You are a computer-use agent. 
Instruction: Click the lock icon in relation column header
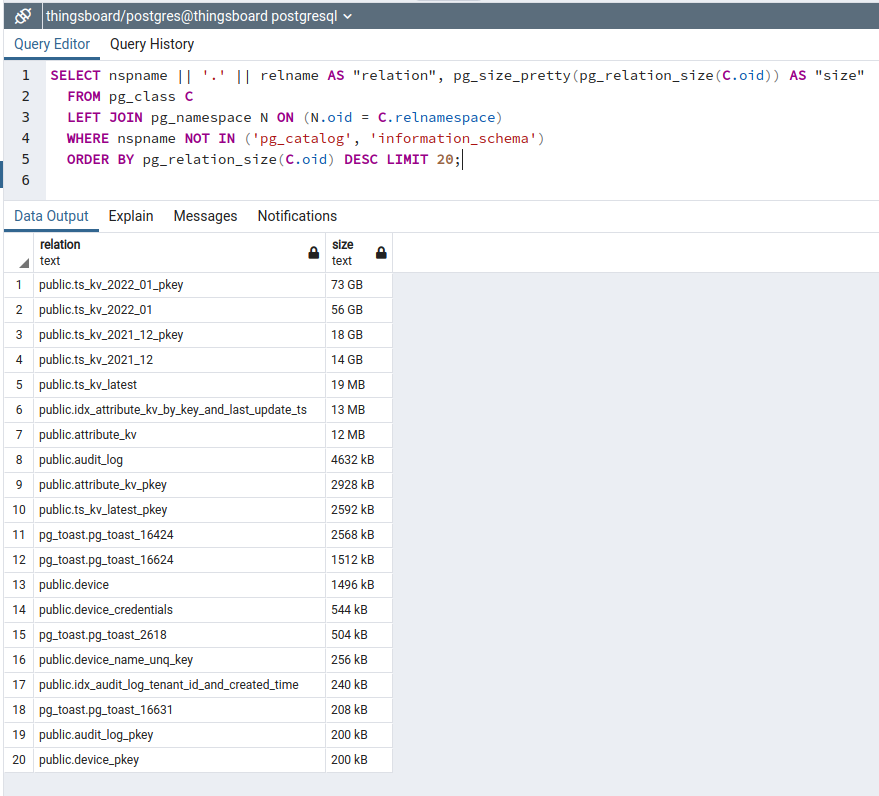pos(314,253)
